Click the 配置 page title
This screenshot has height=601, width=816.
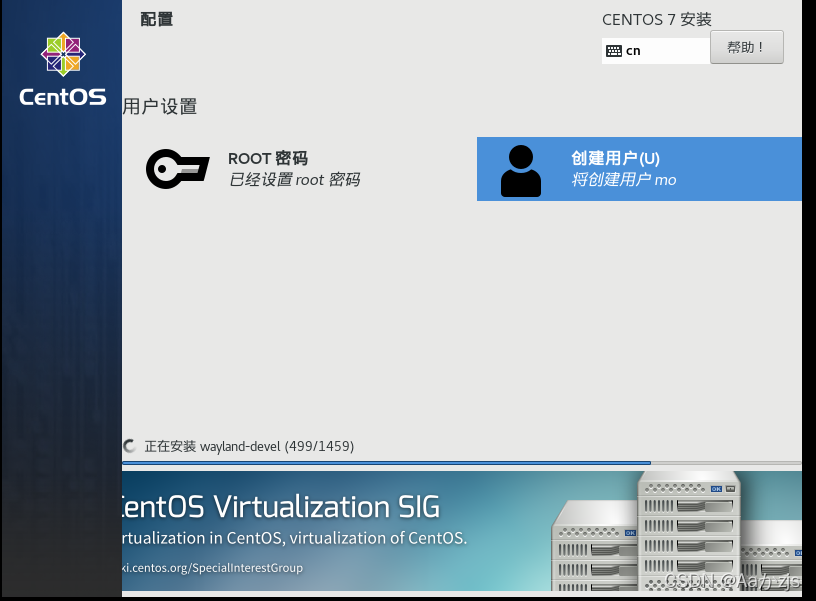coord(157,19)
